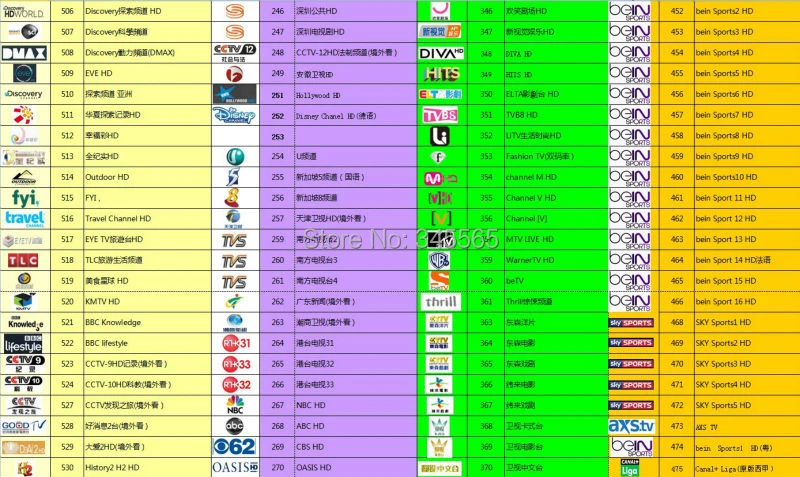Select the "BBC lifestyle" name cell

point(147,343)
